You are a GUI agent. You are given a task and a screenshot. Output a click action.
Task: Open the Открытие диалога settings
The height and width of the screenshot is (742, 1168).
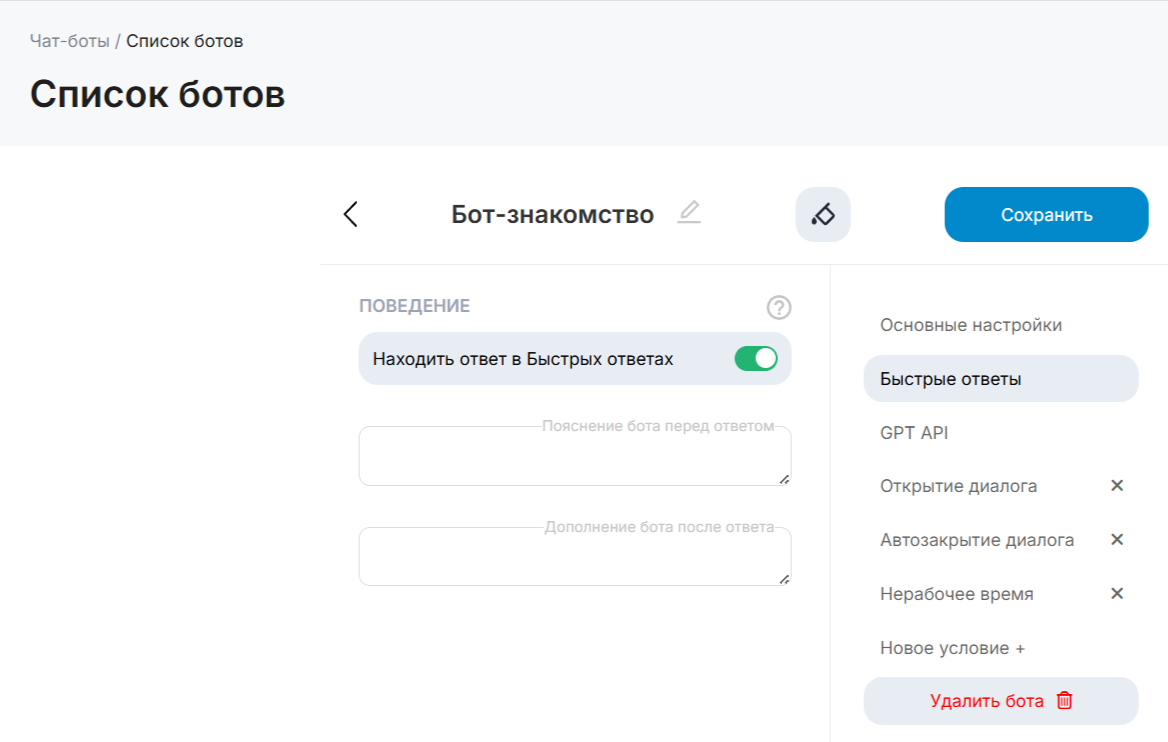(958, 486)
